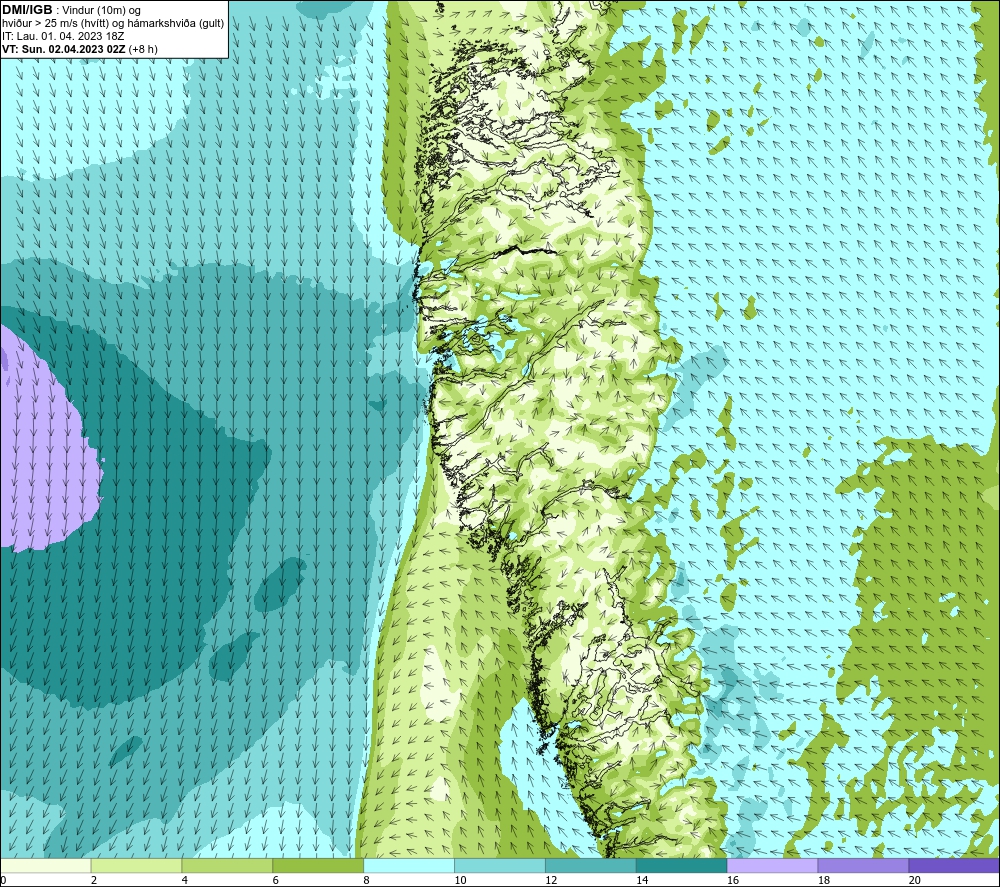This screenshot has width=1000, height=887.
Task: Click the dark teal 14–16 m/s legend swatch
Action: point(681,866)
